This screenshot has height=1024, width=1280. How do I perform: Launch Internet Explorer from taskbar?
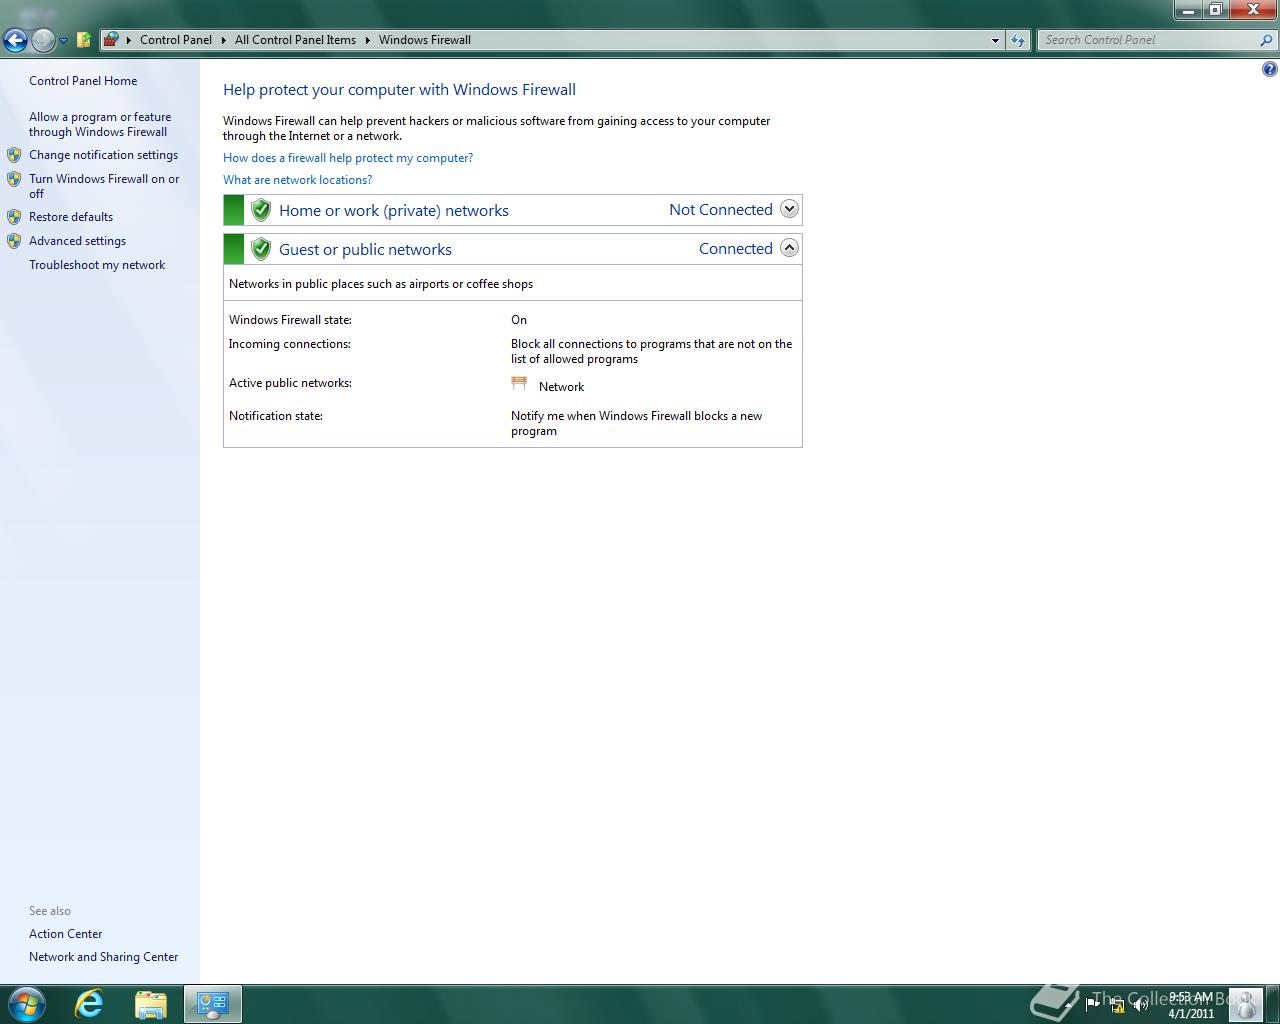click(x=90, y=1004)
